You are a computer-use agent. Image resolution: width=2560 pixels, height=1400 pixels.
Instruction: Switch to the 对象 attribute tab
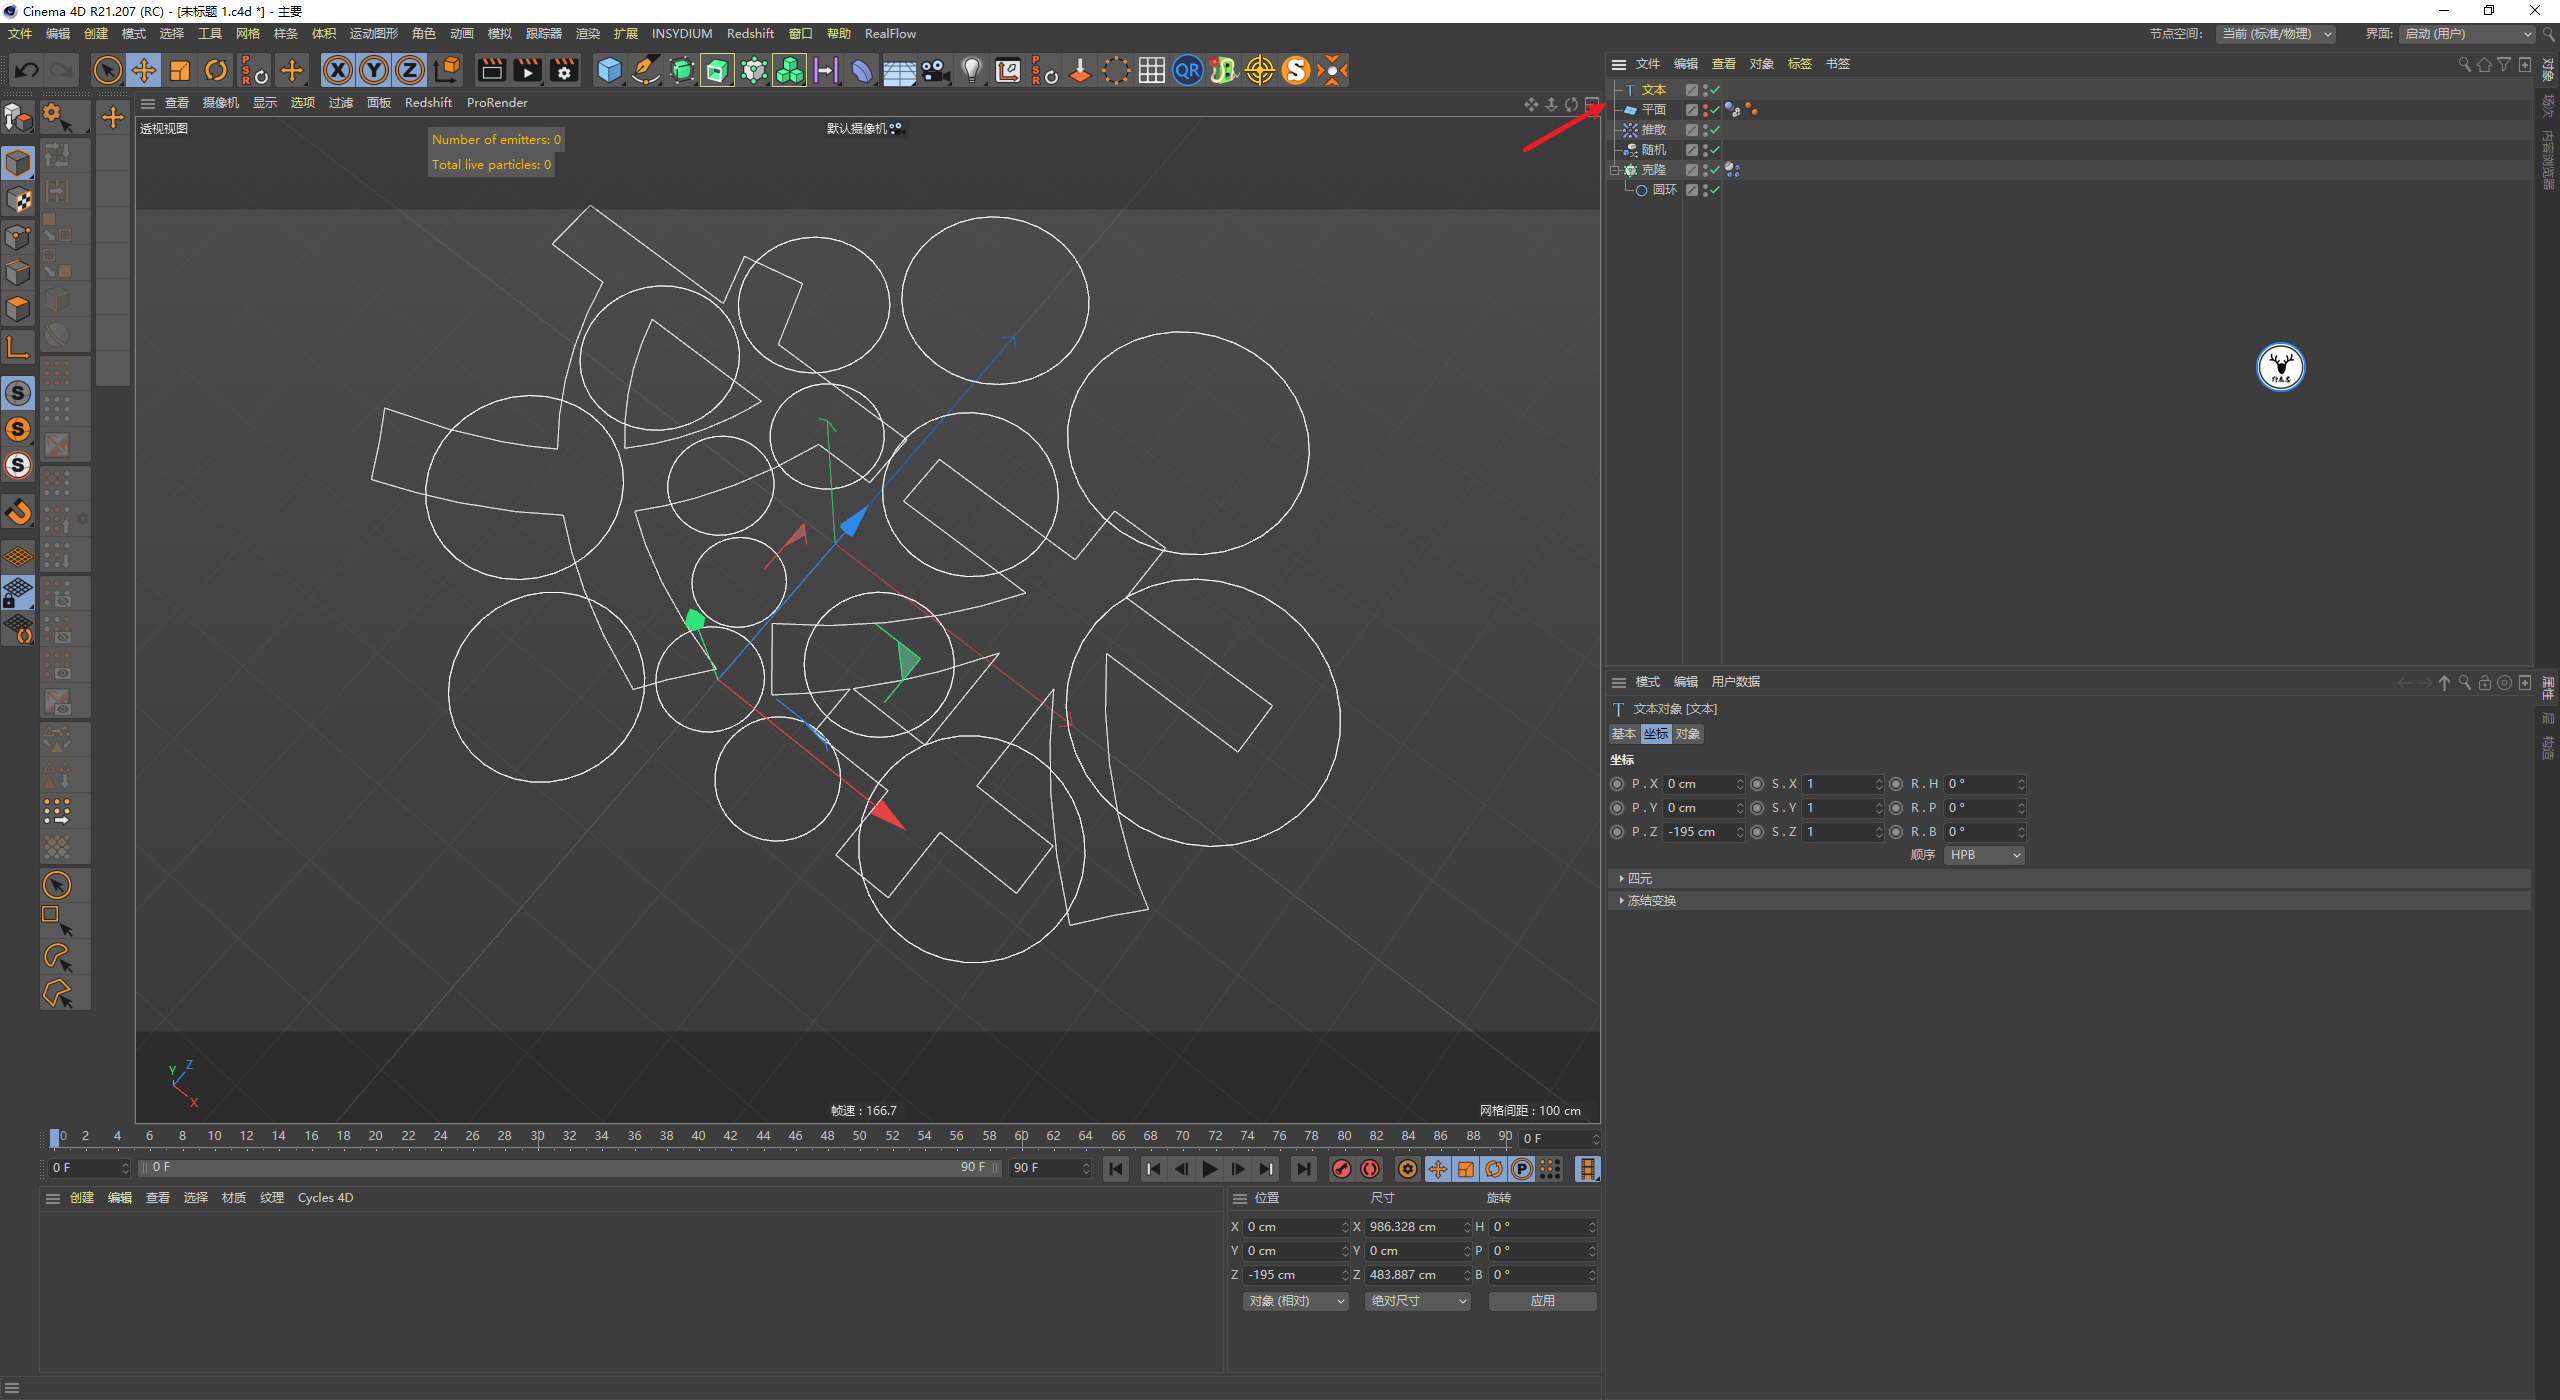tap(1688, 734)
